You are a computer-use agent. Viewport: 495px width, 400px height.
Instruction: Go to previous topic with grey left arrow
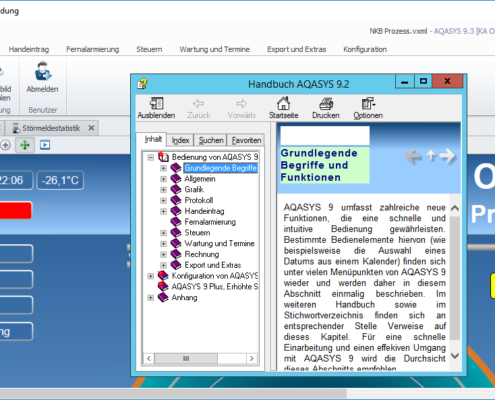[x=413, y=156]
